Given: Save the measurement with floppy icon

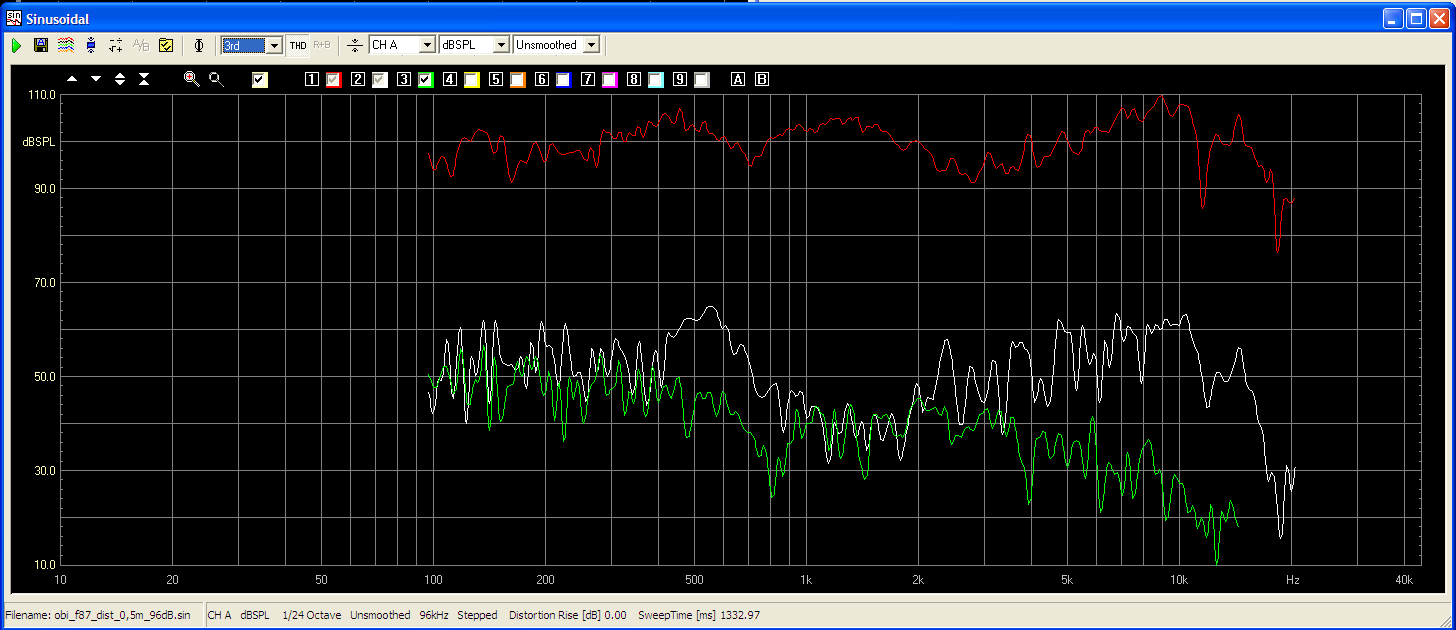Looking at the screenshot, I should pos(41,45).
